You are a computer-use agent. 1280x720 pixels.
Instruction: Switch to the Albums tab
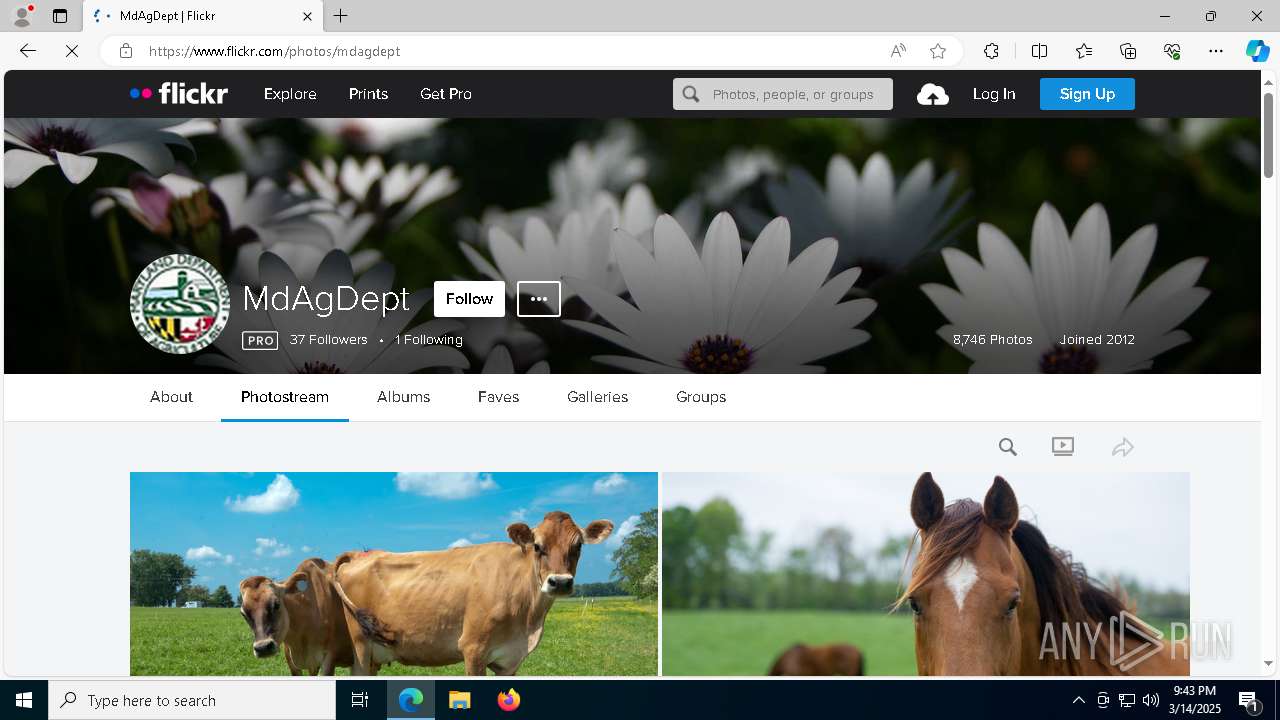tap(404, 397)
